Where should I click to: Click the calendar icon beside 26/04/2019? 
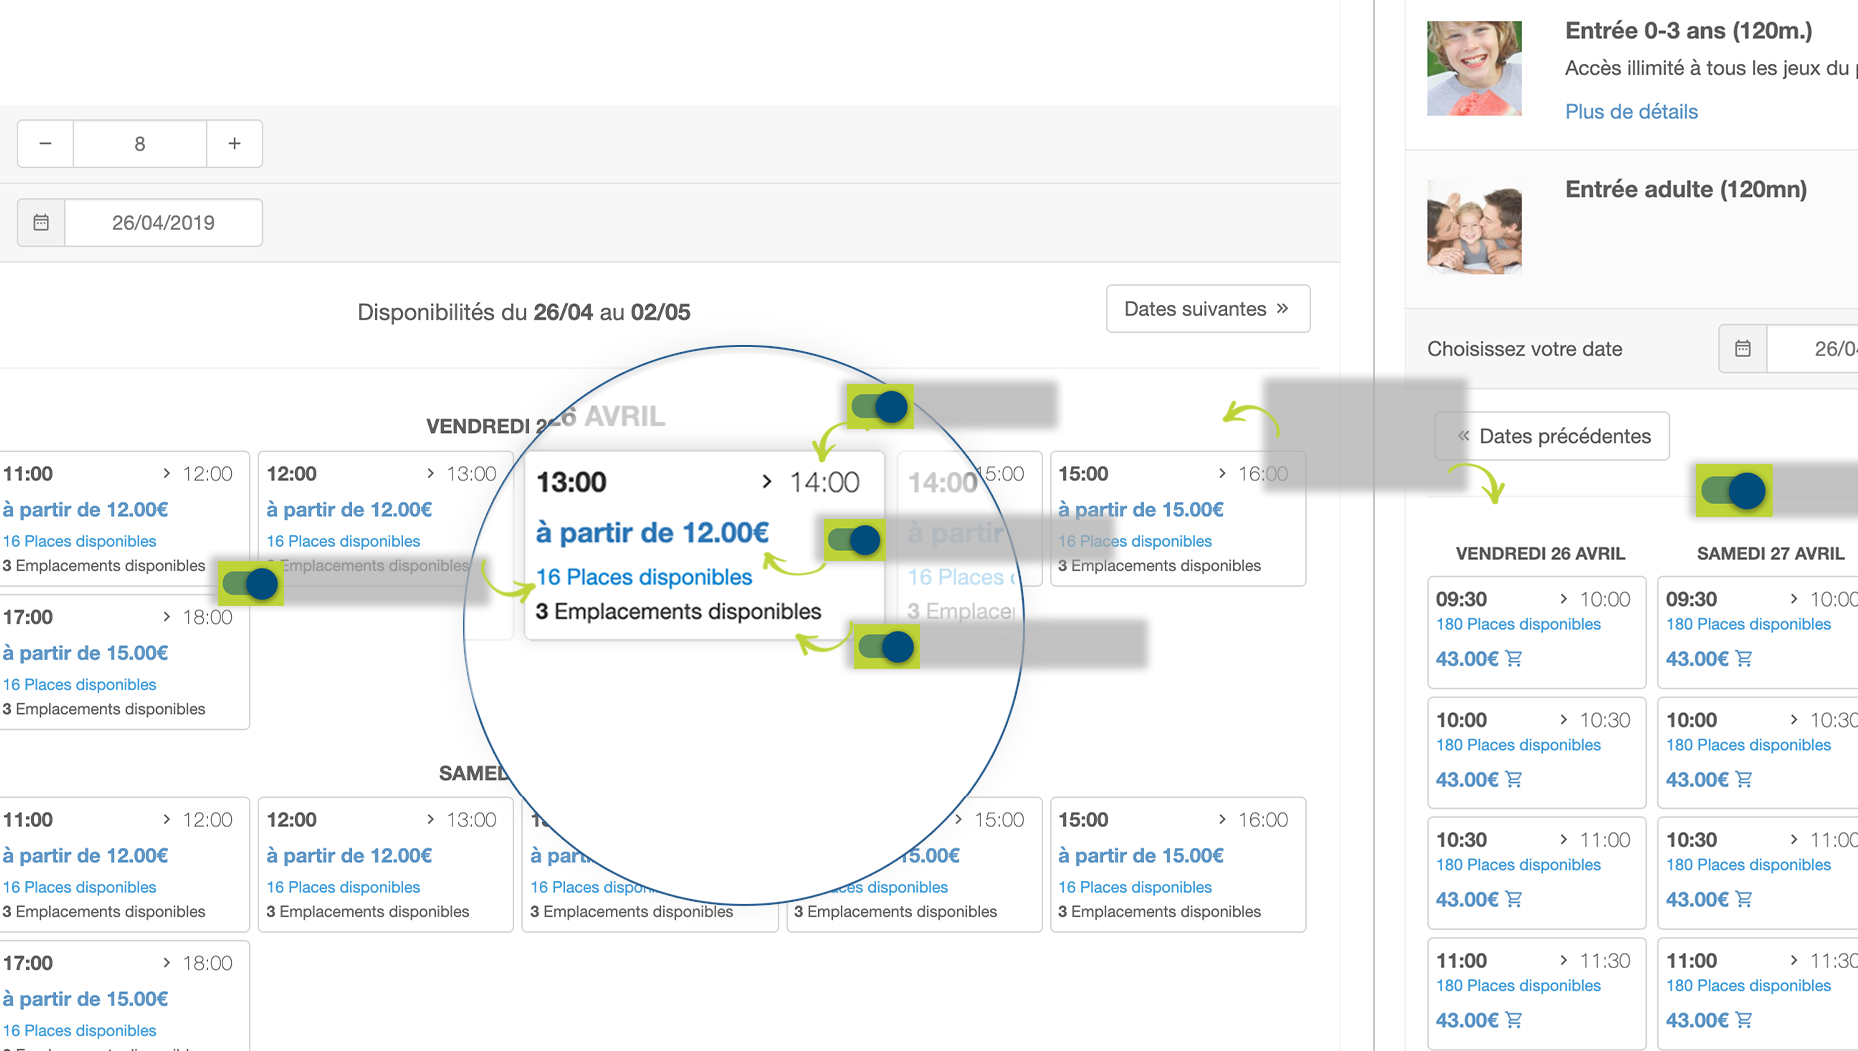(41, 222)
